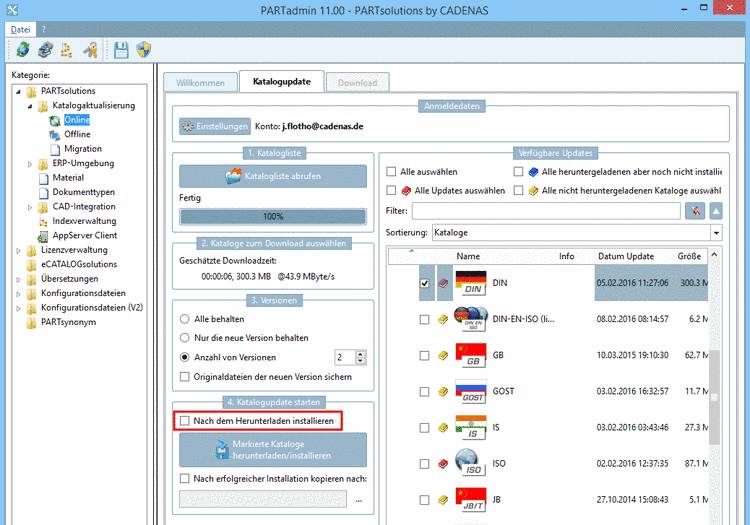Click Markierte Kataloge herunterladen/installieren button
The width and height of the screenshot is (750, 525).
click(x=273, y=450)
